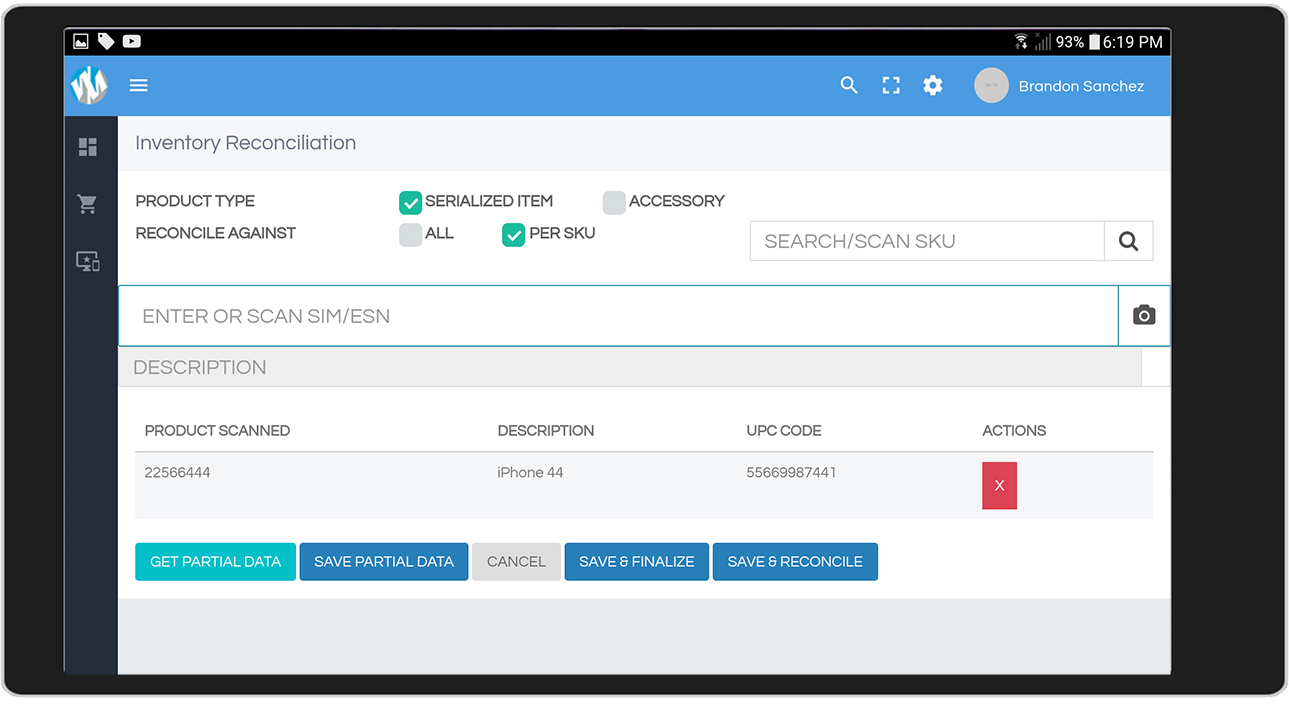Select iPhone 44 description cell

point(530,472)
